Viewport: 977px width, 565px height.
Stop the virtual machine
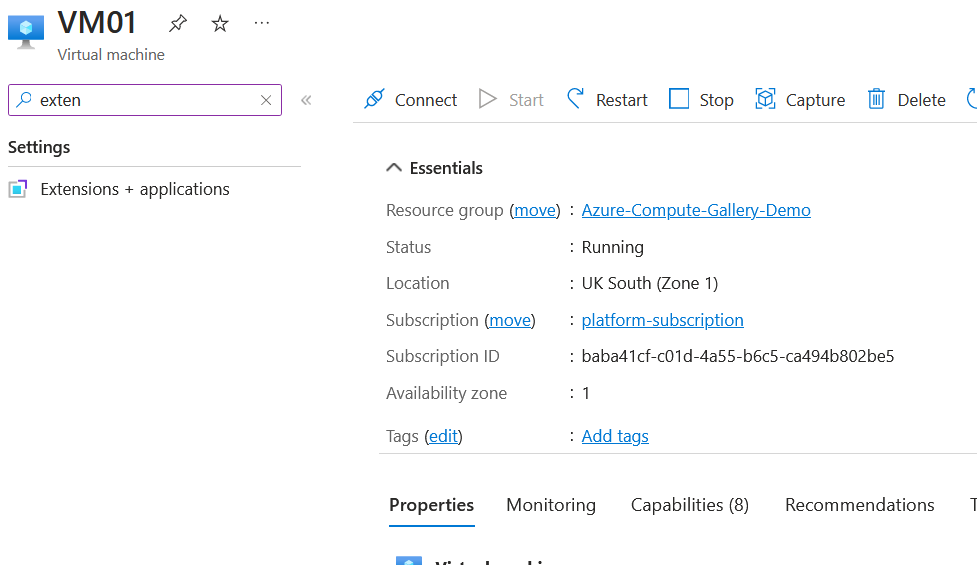click(x=701, y=100)
